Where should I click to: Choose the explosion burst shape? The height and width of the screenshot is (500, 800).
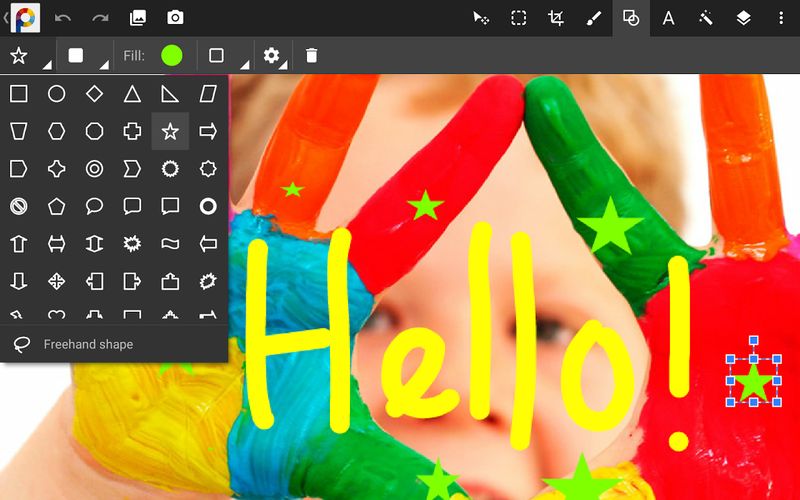click(132, 244)
